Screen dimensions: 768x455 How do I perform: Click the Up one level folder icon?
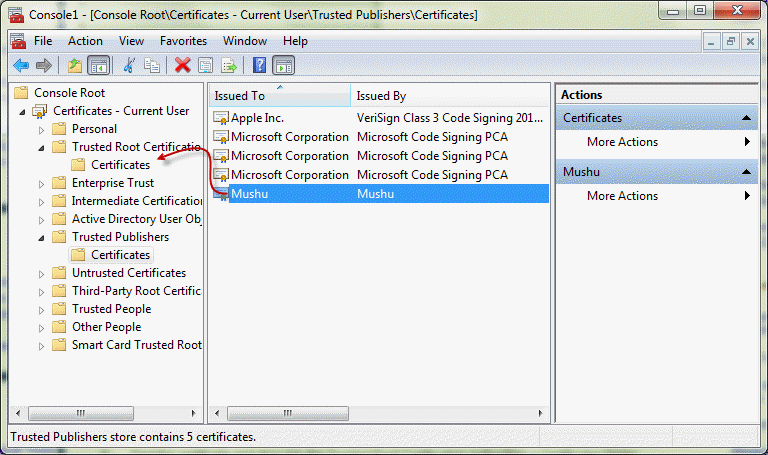75,65
